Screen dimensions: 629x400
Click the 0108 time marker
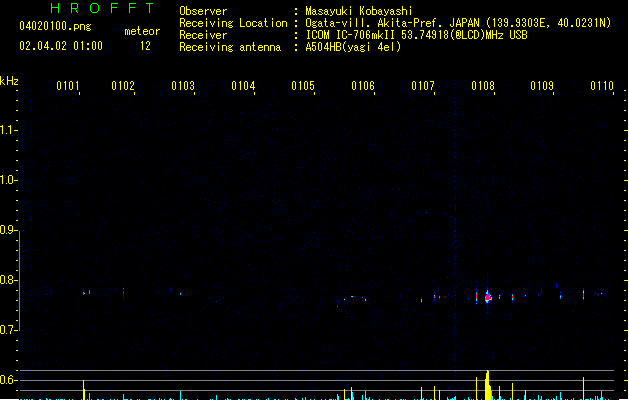click(483, 86)
